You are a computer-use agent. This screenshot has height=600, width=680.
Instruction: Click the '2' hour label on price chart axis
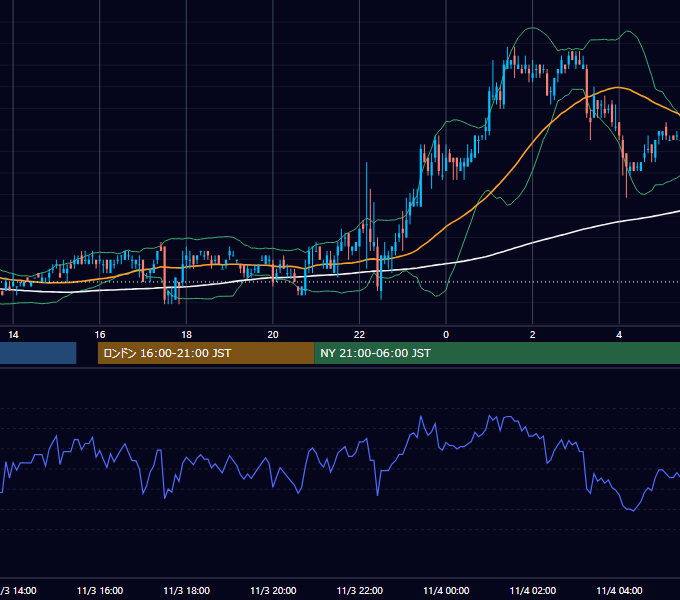coord(533,335)
